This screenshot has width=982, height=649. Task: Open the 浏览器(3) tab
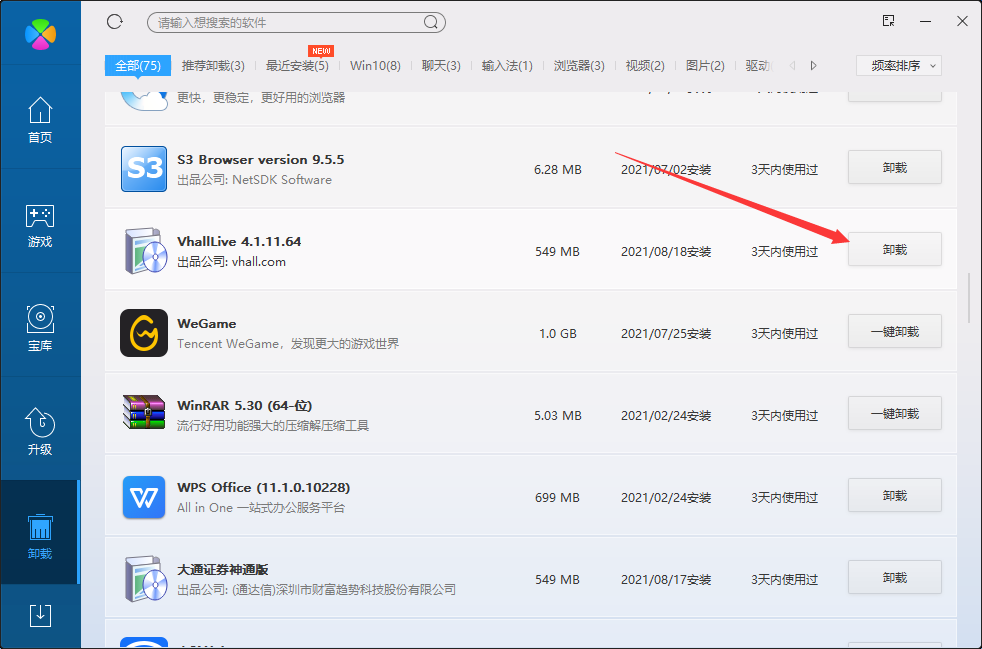click(x=579, y=66)
